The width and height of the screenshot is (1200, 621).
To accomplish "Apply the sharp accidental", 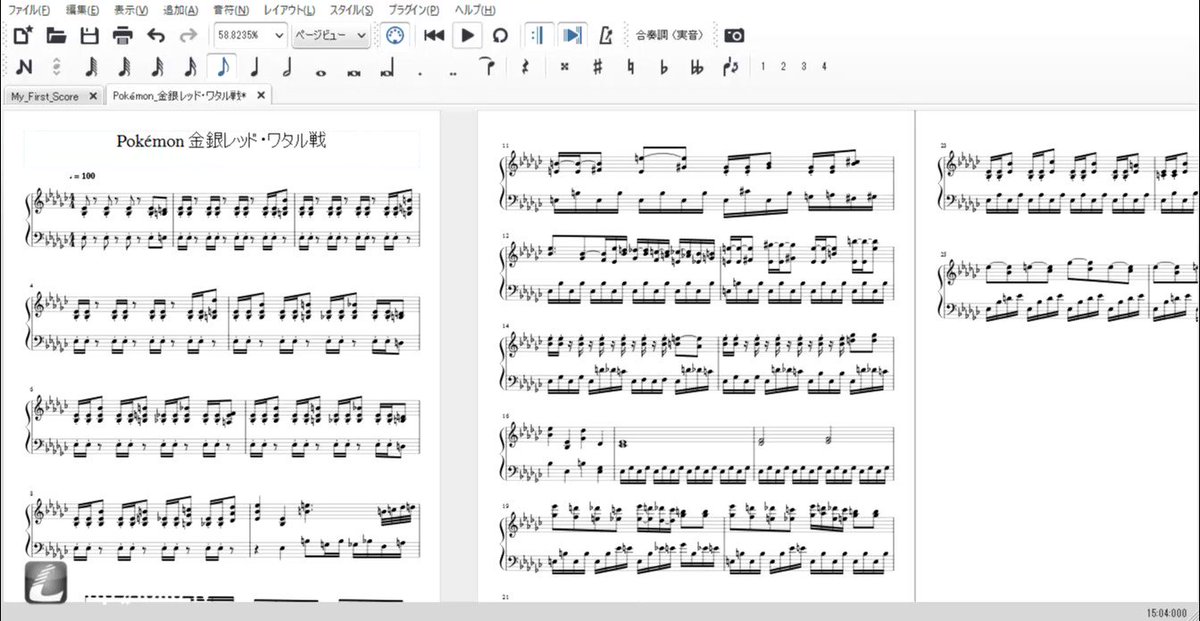I will pos(597,67).
